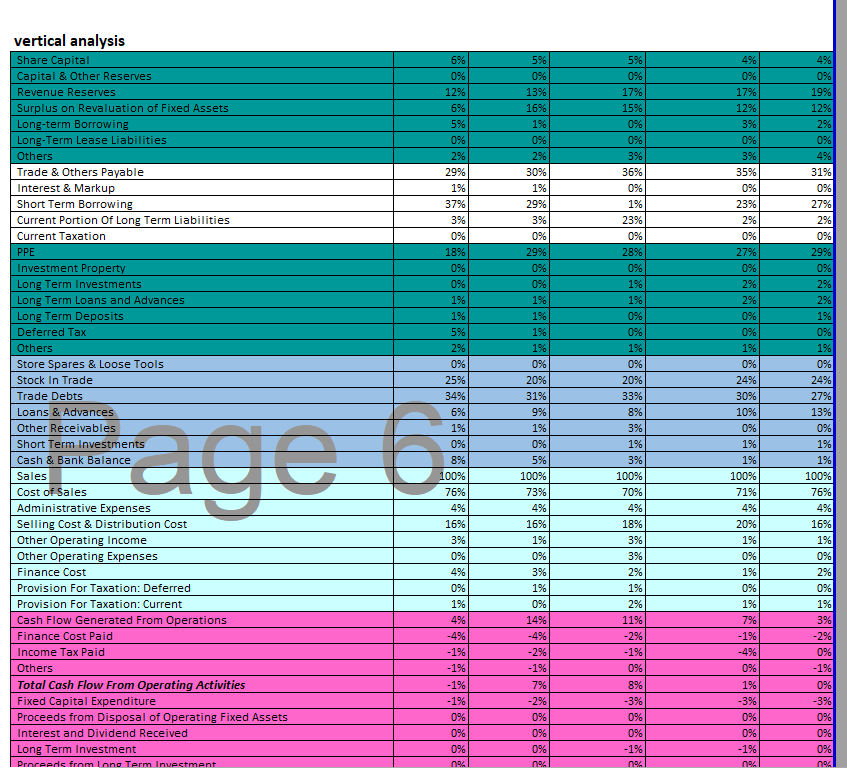Select the Investment Property label cell
The image size is (847, 768).
[x=70, y=268]
